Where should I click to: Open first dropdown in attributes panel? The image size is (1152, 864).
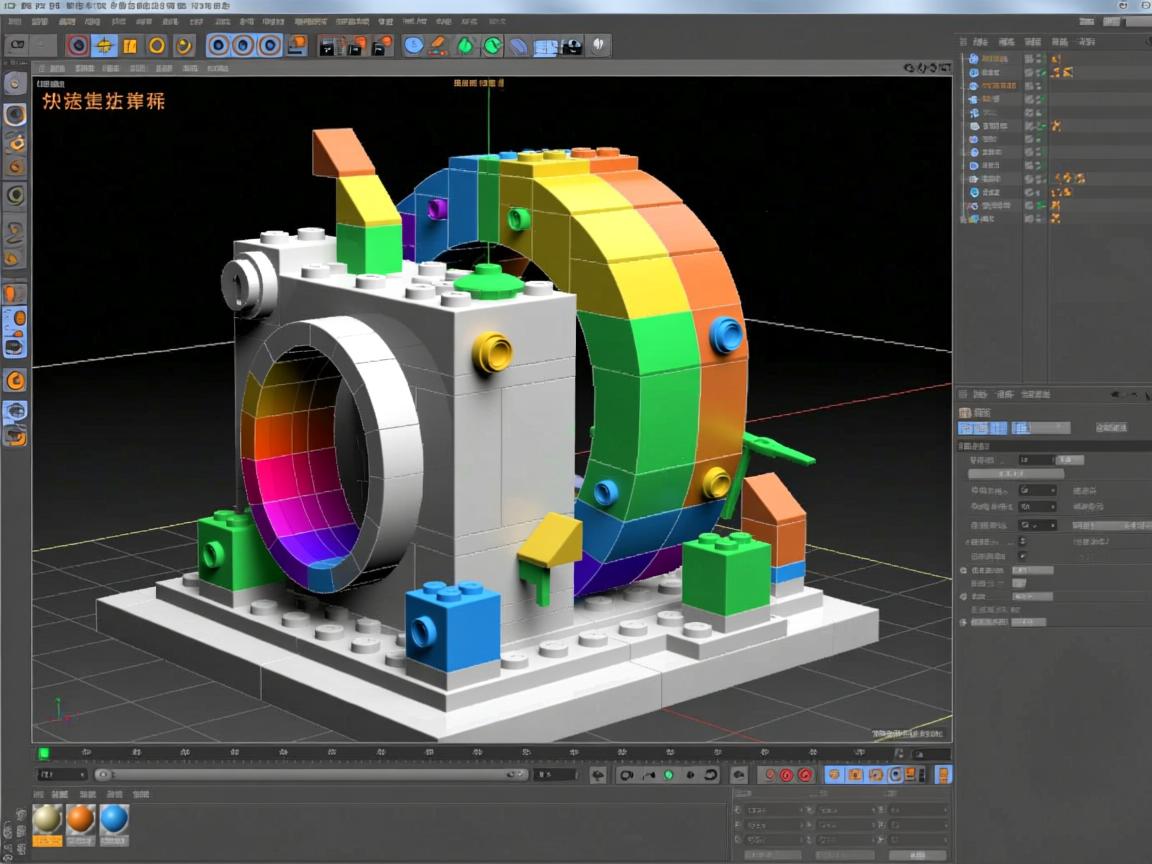[1037, 491]
